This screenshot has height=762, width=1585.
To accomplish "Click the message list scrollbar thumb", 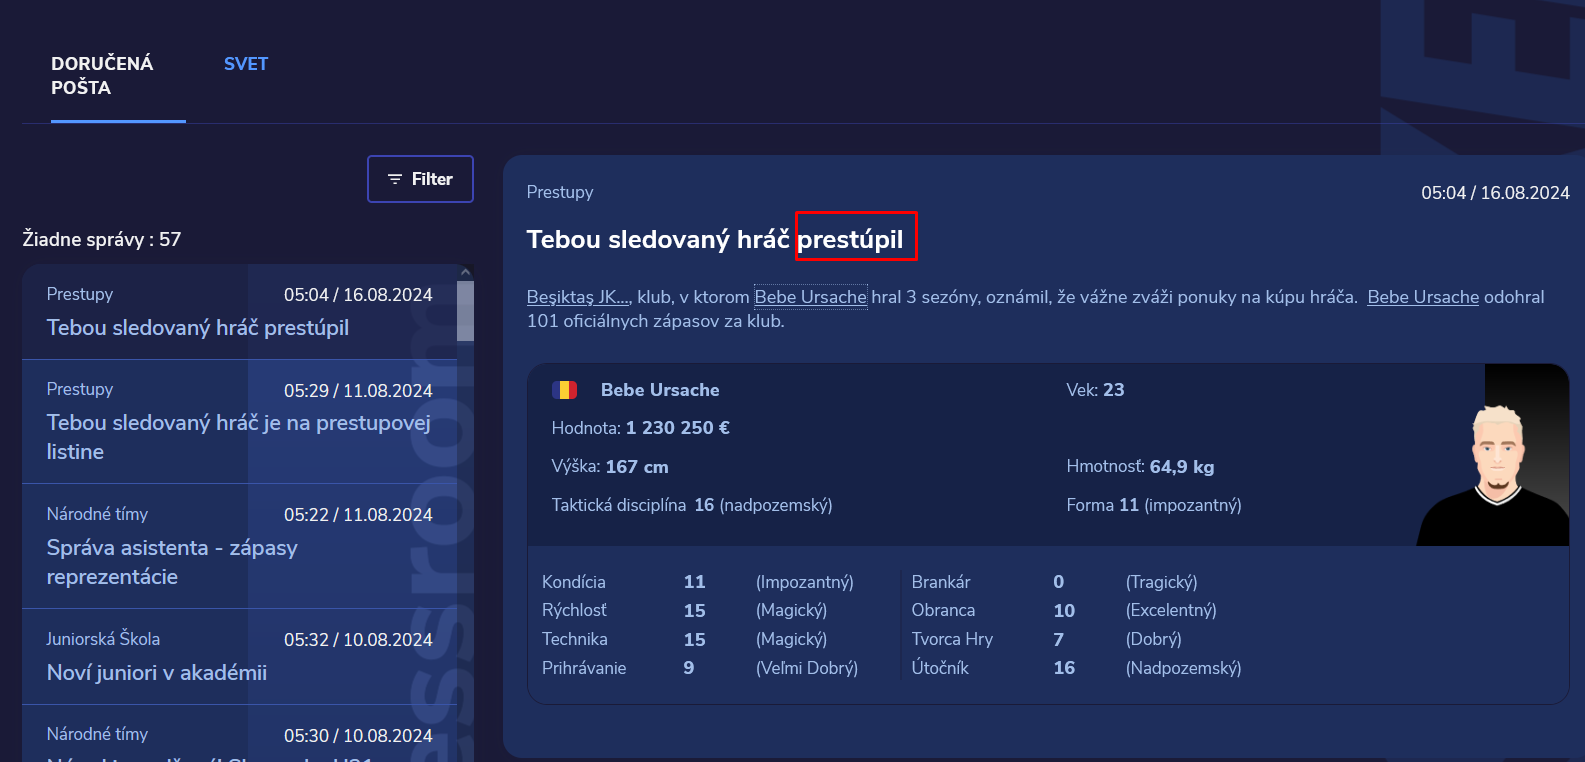I will coord(465,311).
